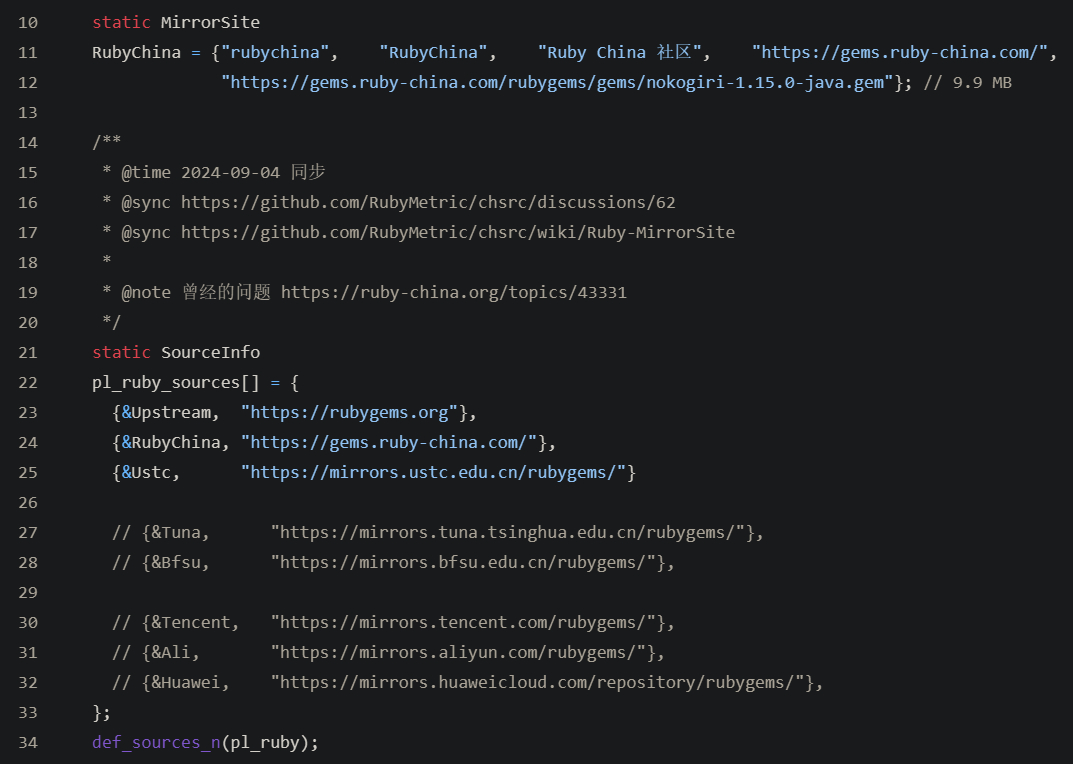Image resolution: width=1073 pixels, height=764 pixels.
Task: Click the SourceInfo type name
Action: tap(210, 353)
